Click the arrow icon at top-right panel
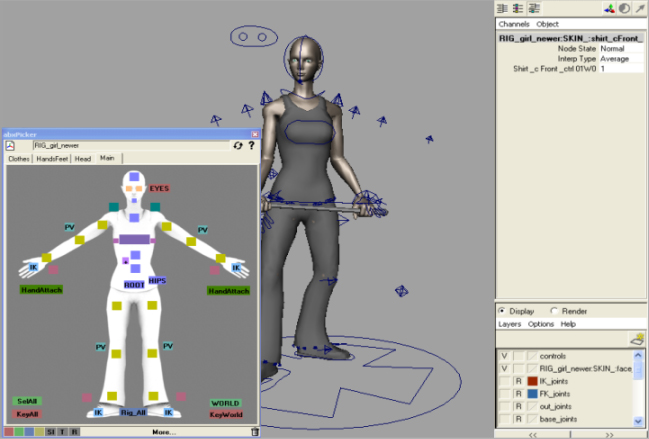Viewport: 649px width, 439px height. tap(639, 8)
